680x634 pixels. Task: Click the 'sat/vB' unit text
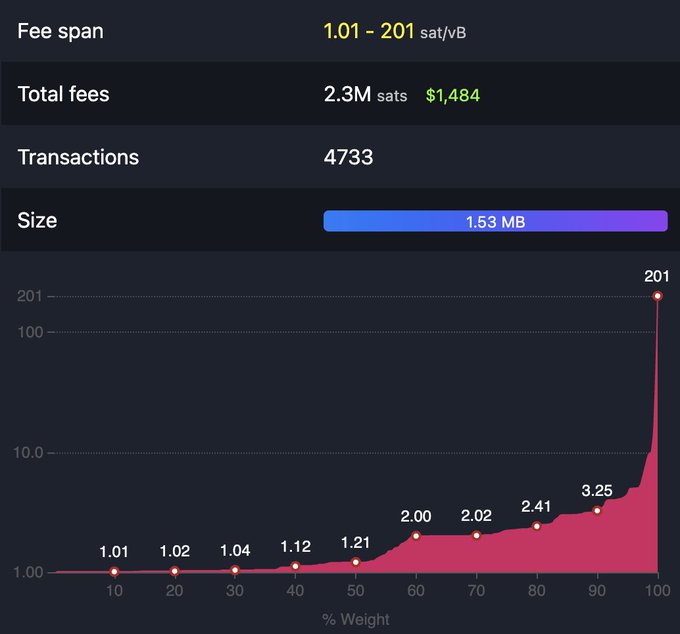tap(443, 33)
